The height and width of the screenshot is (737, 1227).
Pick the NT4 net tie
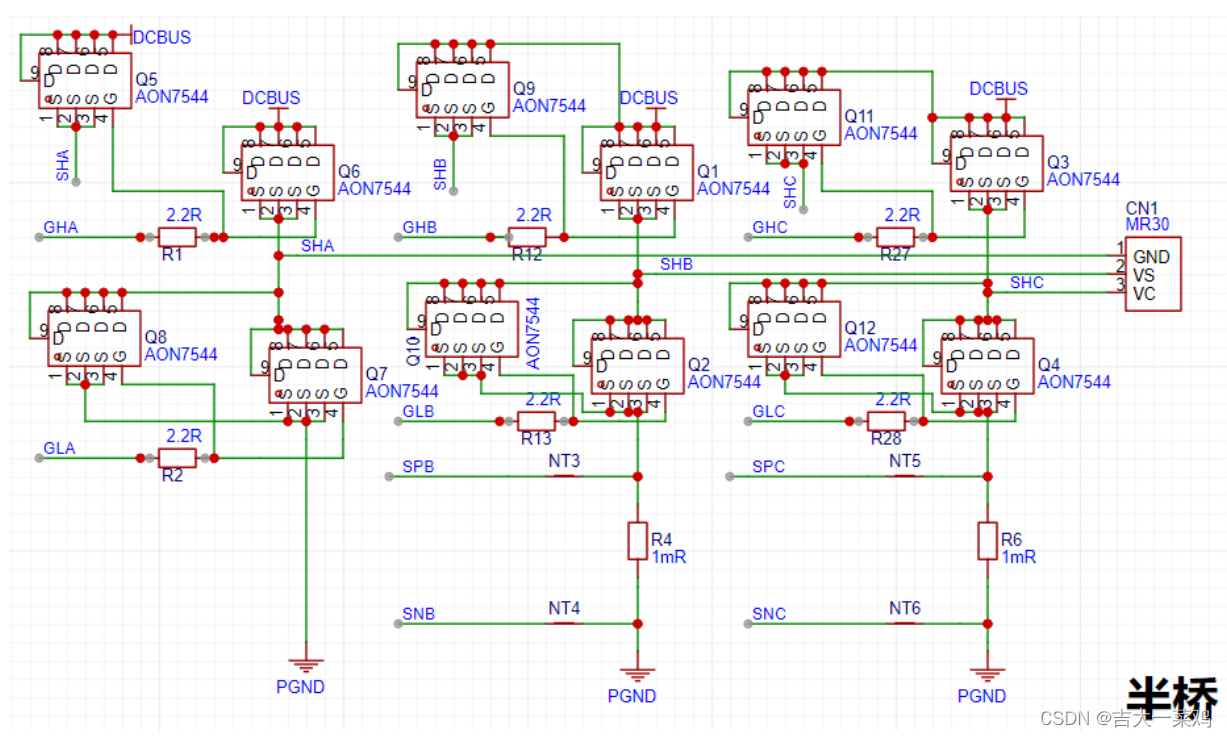click(x=565, y=623)
